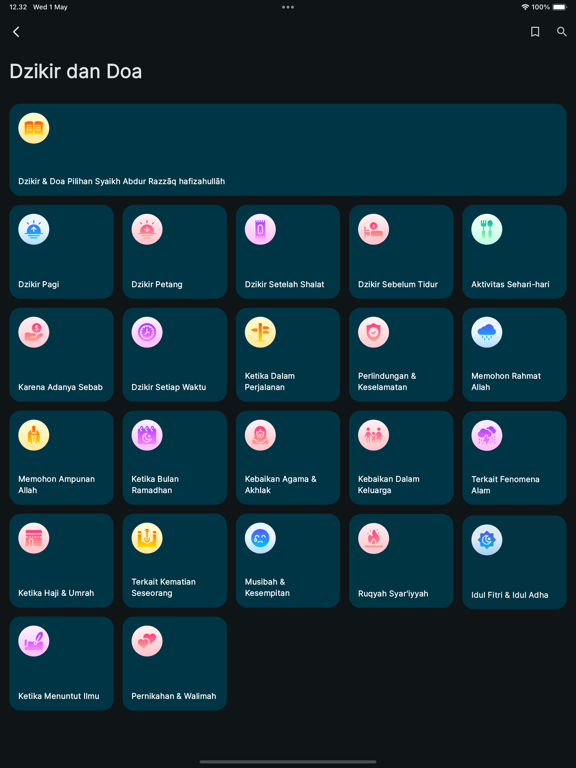576x768 pixels.
Task: Open the Idul Fitri & Idul Adha card
Action: point(514,562)
